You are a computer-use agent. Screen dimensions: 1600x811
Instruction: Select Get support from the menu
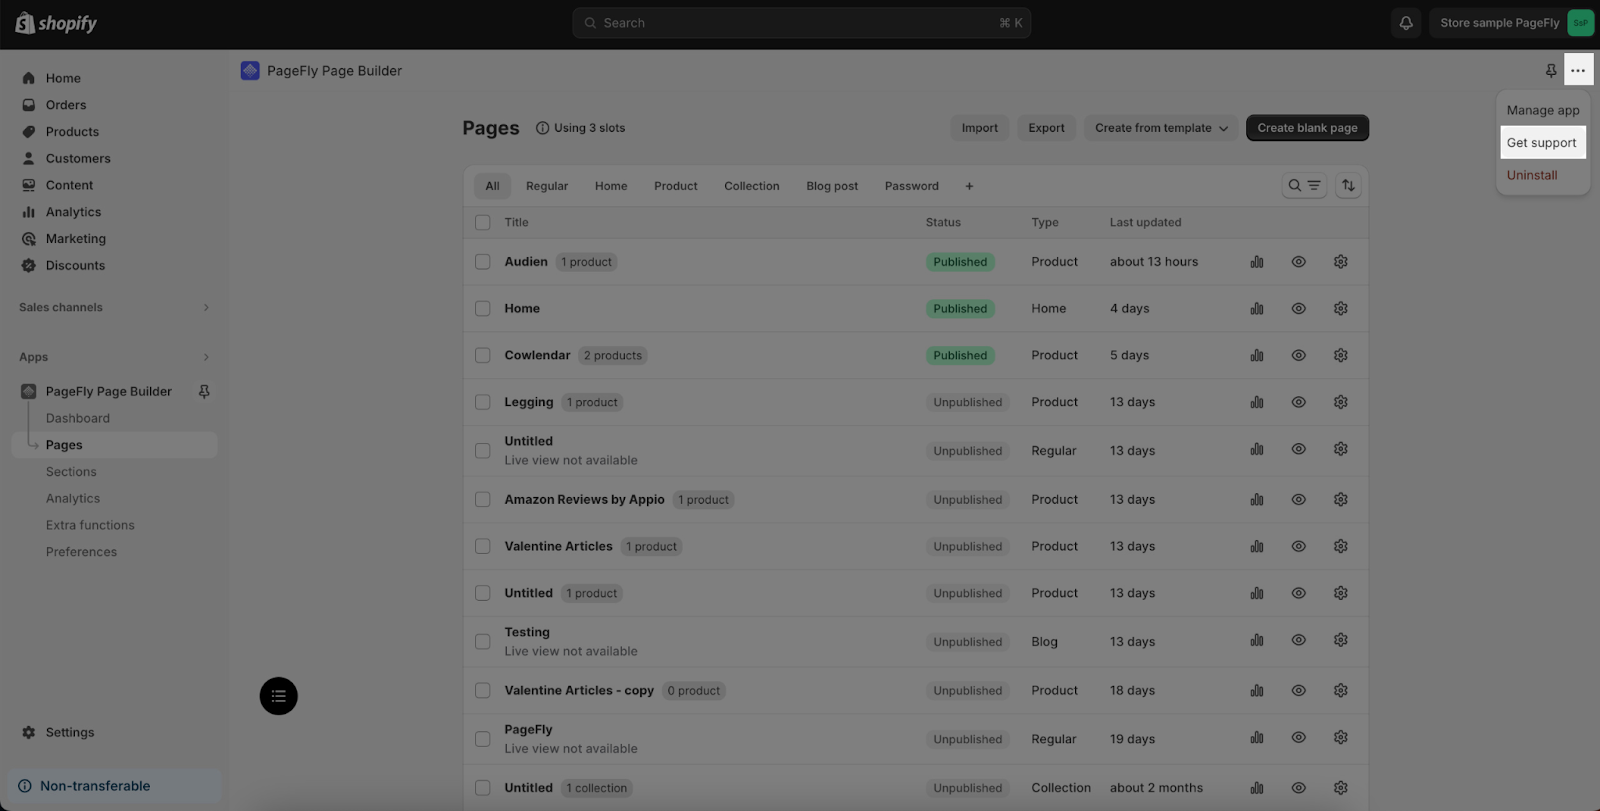1543,143
